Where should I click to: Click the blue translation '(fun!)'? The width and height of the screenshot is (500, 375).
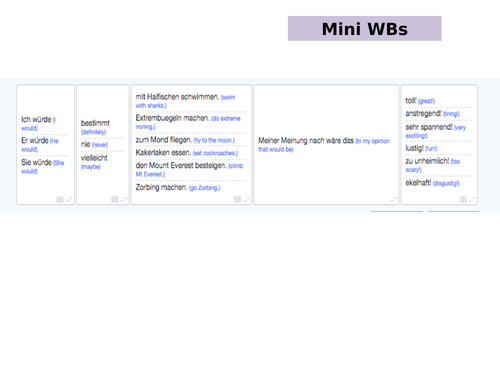[431, 149]
